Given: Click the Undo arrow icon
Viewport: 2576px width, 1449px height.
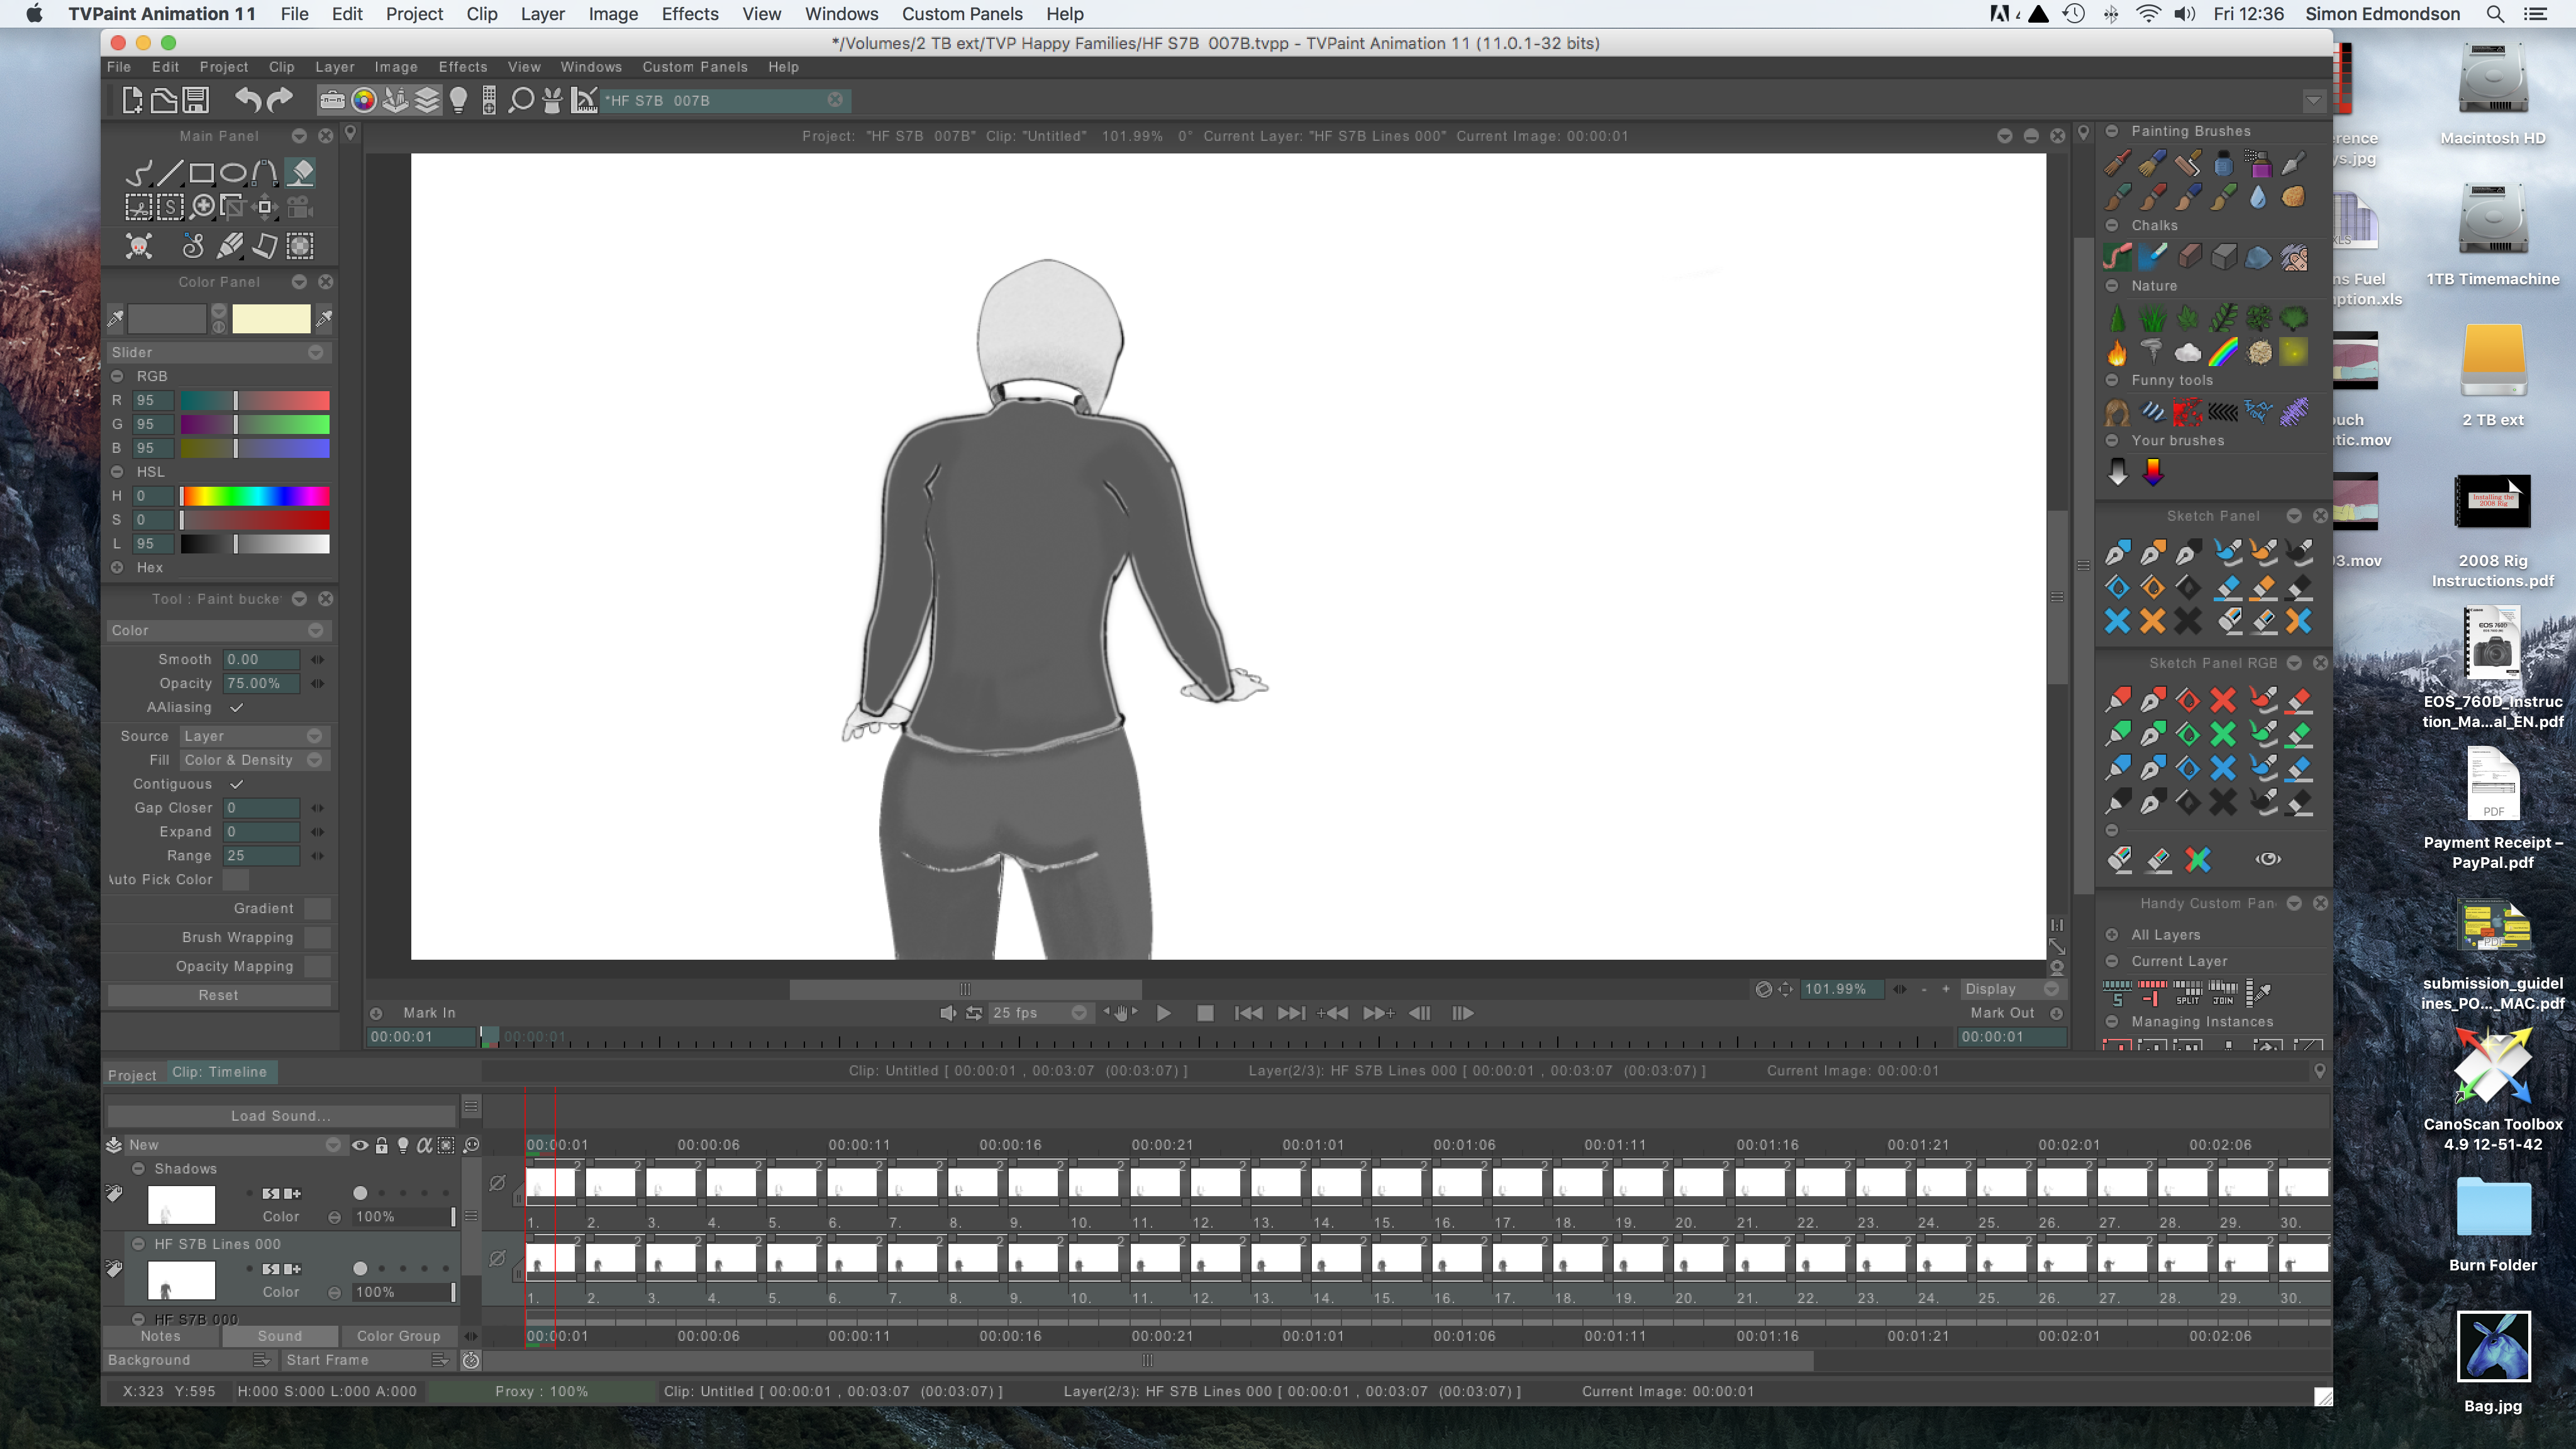Looking at the screenshot, I should coord(248,99).
